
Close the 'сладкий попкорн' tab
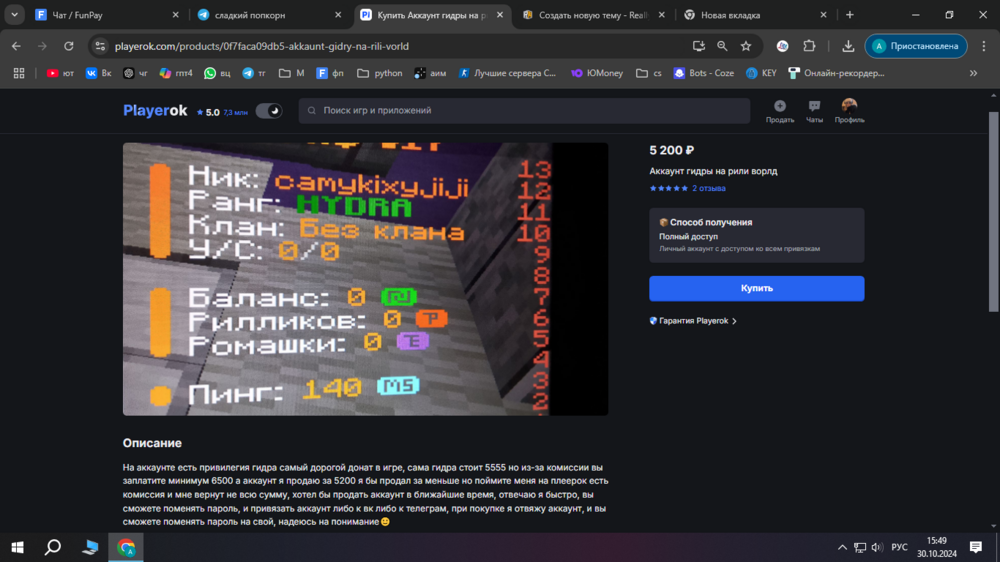(x=338, y=15)
